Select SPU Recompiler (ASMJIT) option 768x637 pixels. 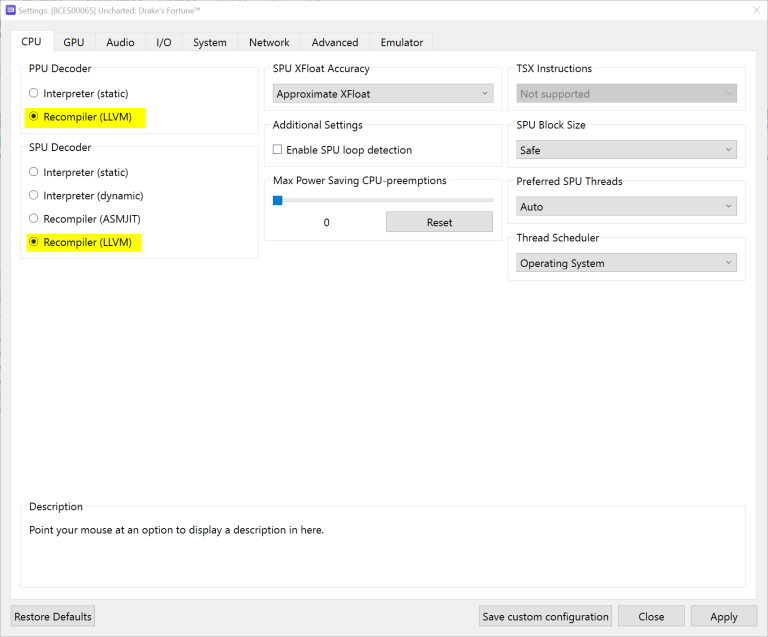[34, 219]
